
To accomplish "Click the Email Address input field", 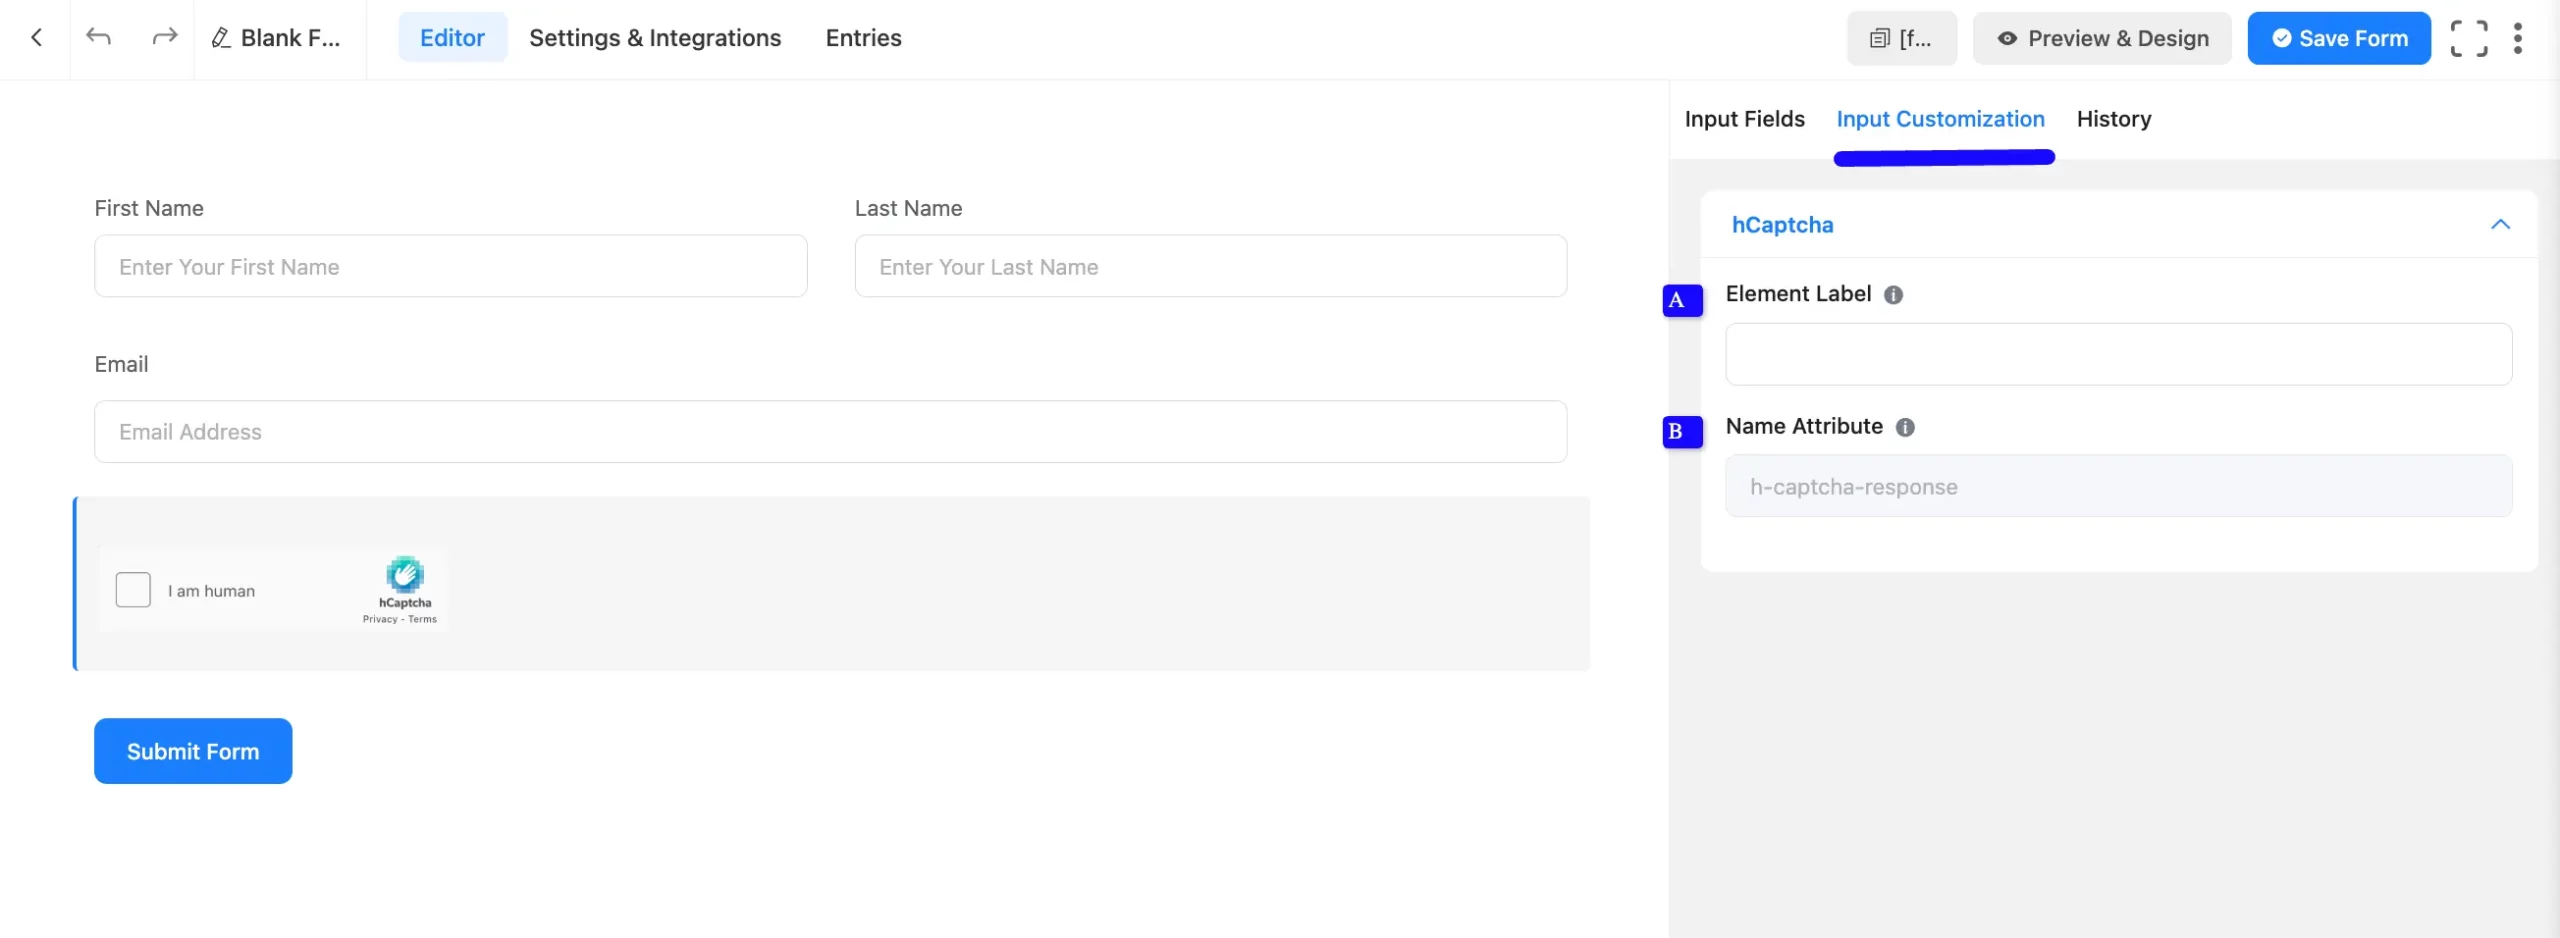I will [830, 432].
